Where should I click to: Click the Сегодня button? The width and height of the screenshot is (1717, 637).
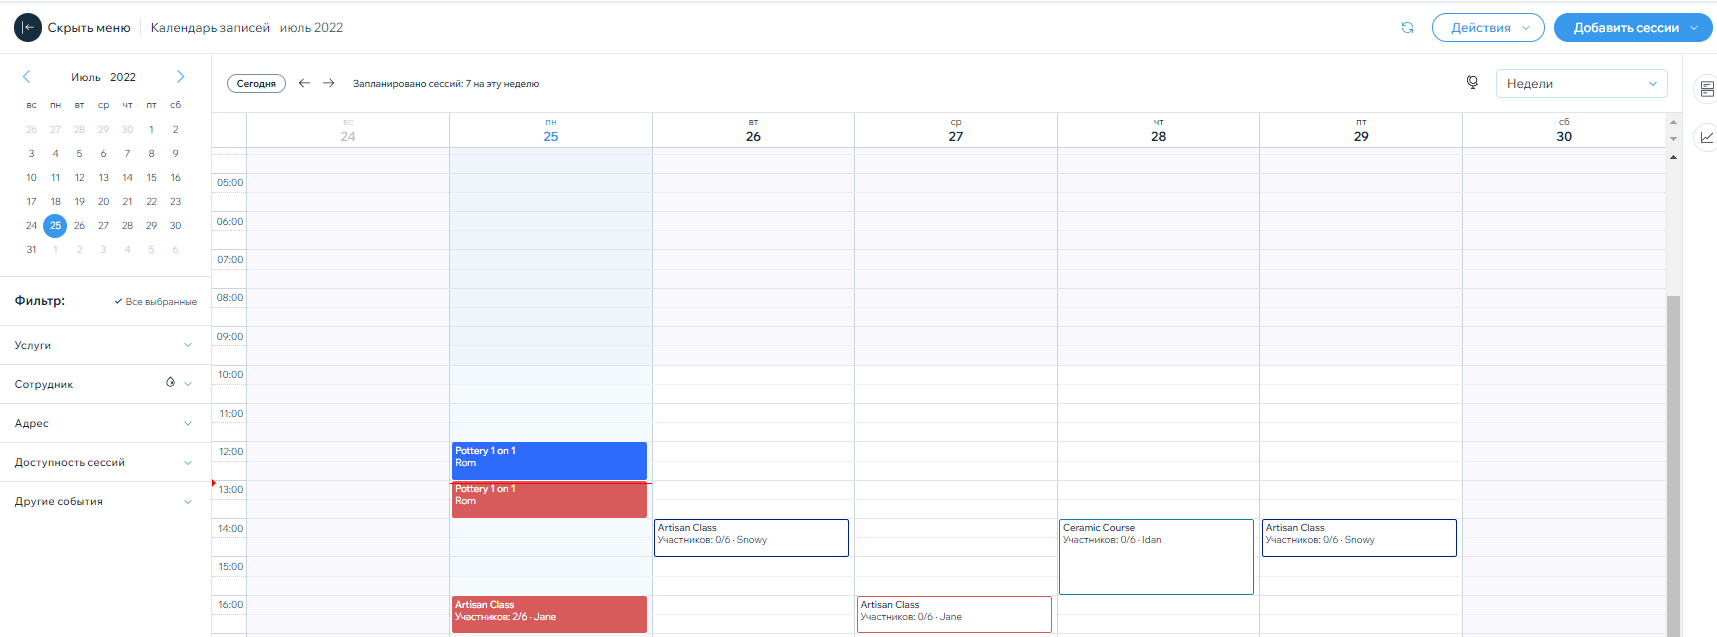(x=256, y=84)
